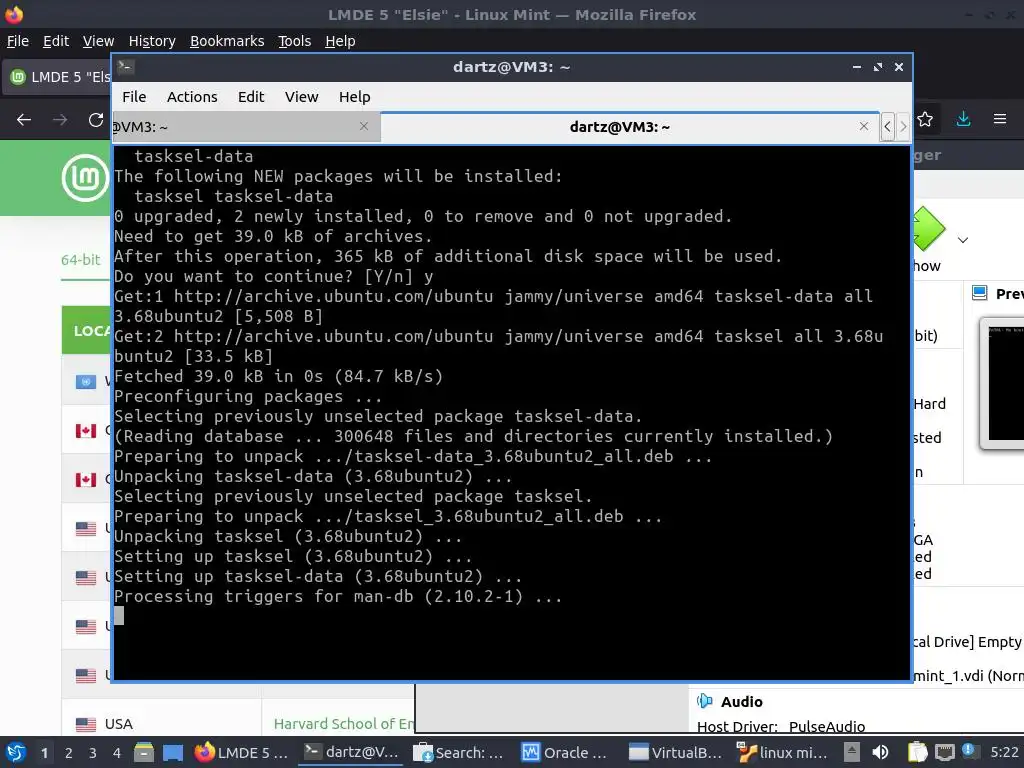Click the USA mirror row text
Screen dimensions: 1024x768
click(x=118, y=724)
